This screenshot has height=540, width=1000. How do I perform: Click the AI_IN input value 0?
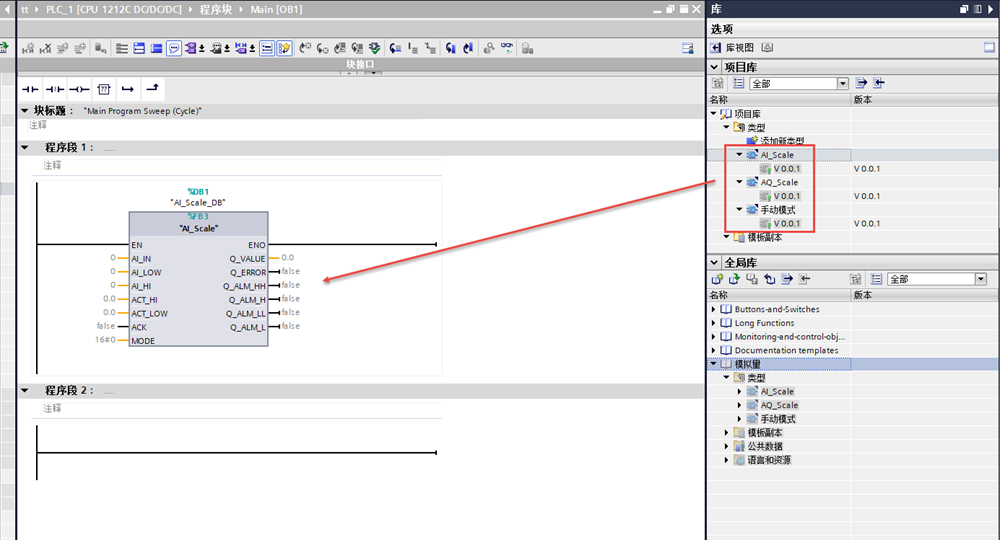pos(113,258)
